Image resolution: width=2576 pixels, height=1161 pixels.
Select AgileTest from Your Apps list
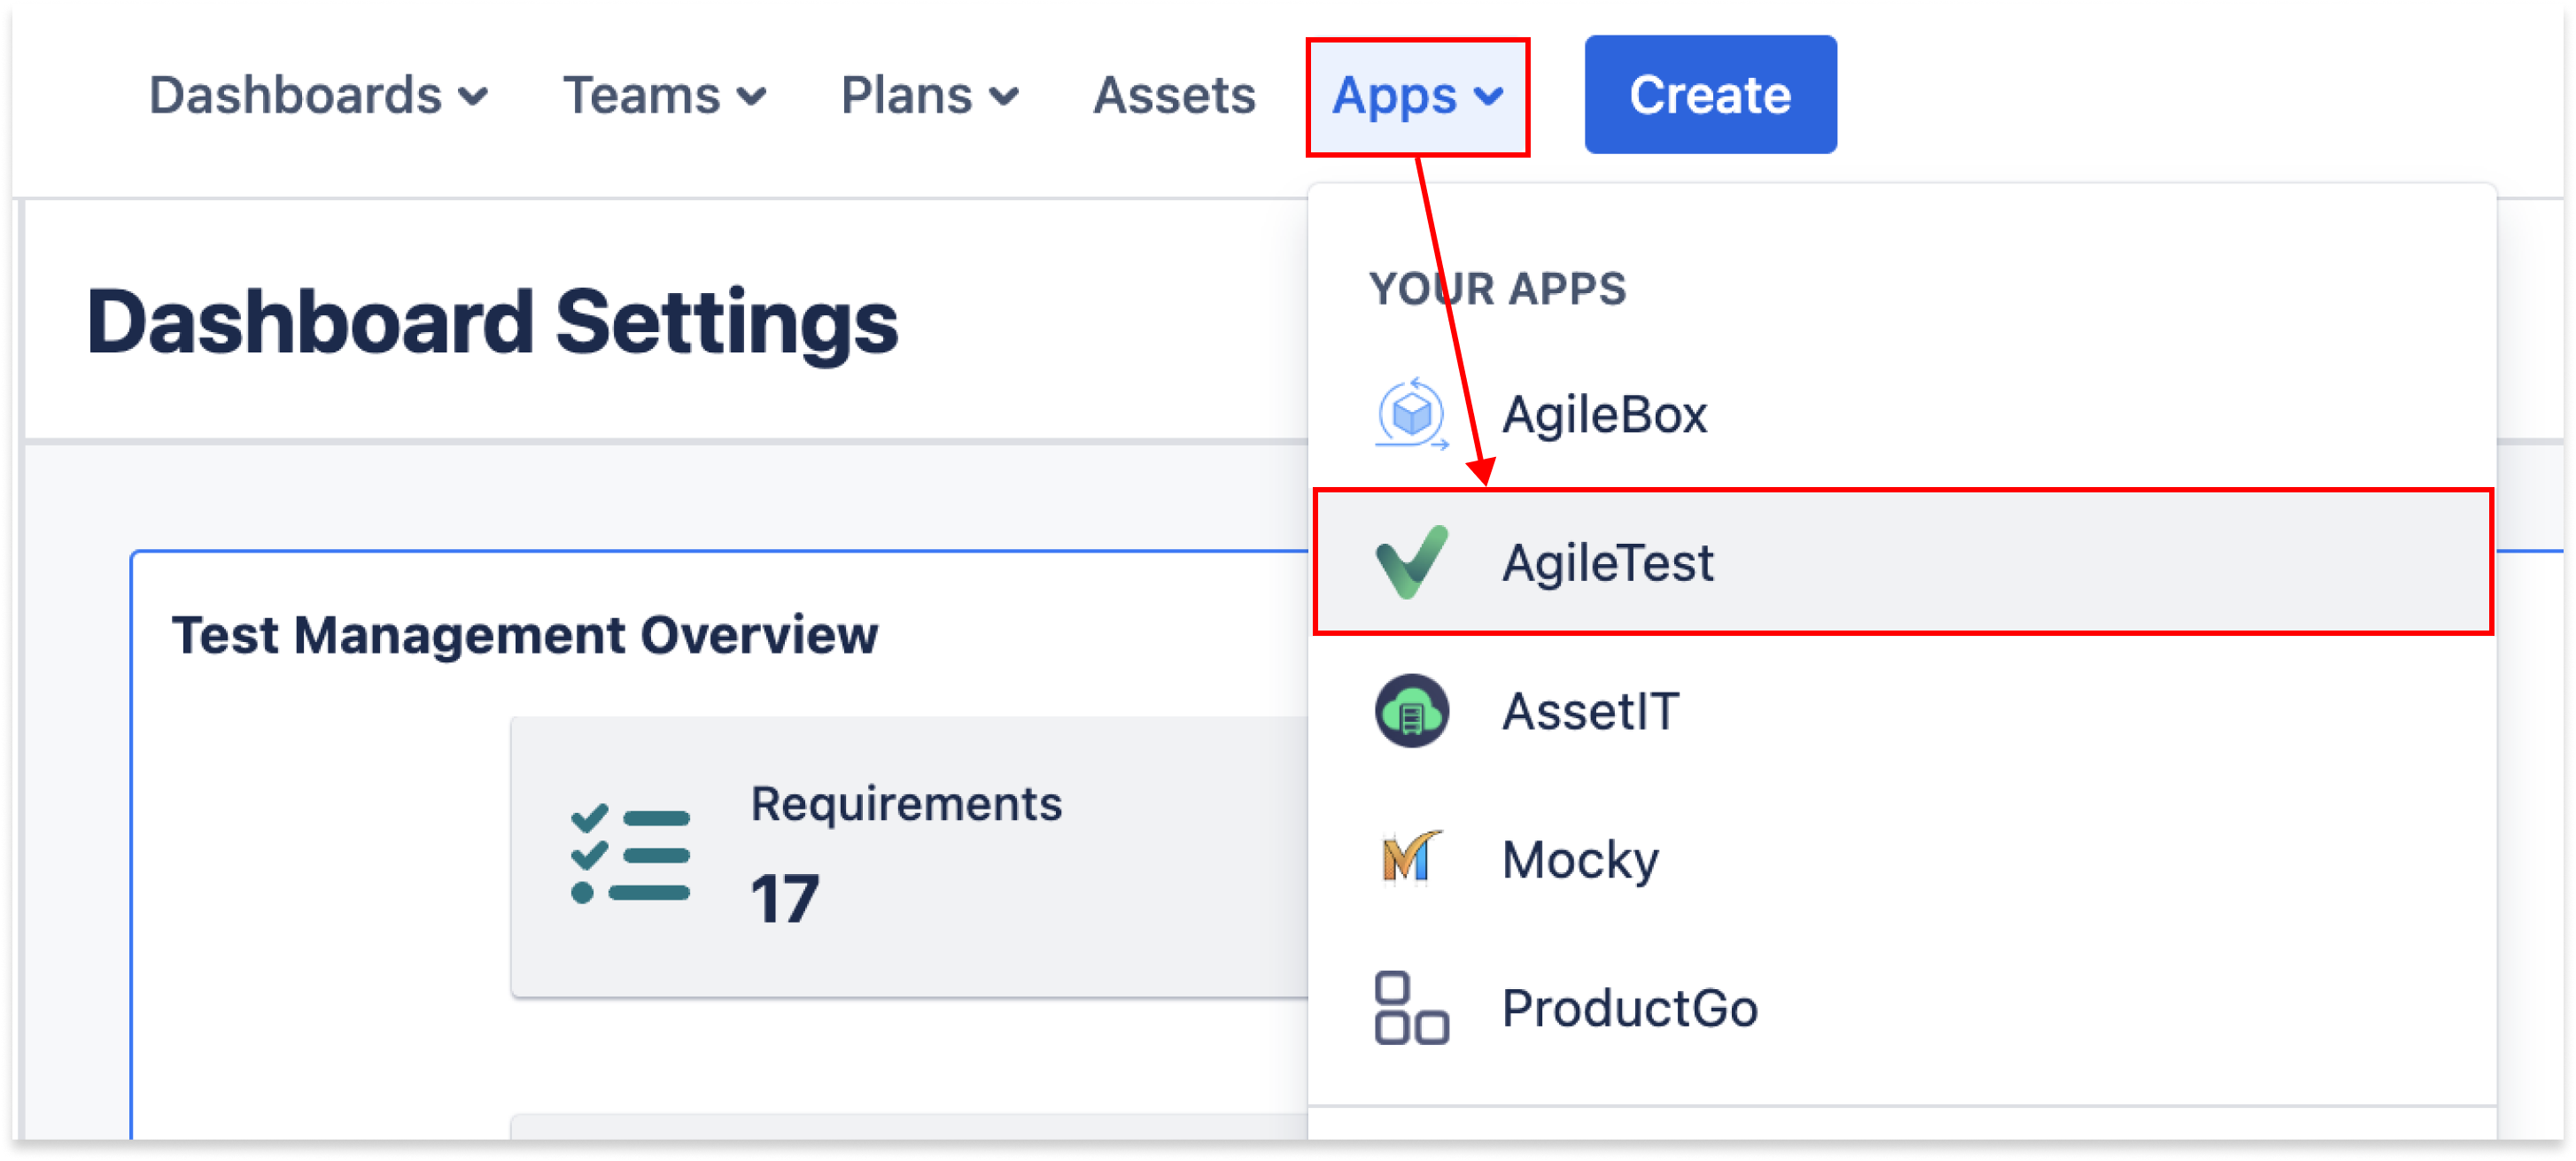click(1608, 562)
